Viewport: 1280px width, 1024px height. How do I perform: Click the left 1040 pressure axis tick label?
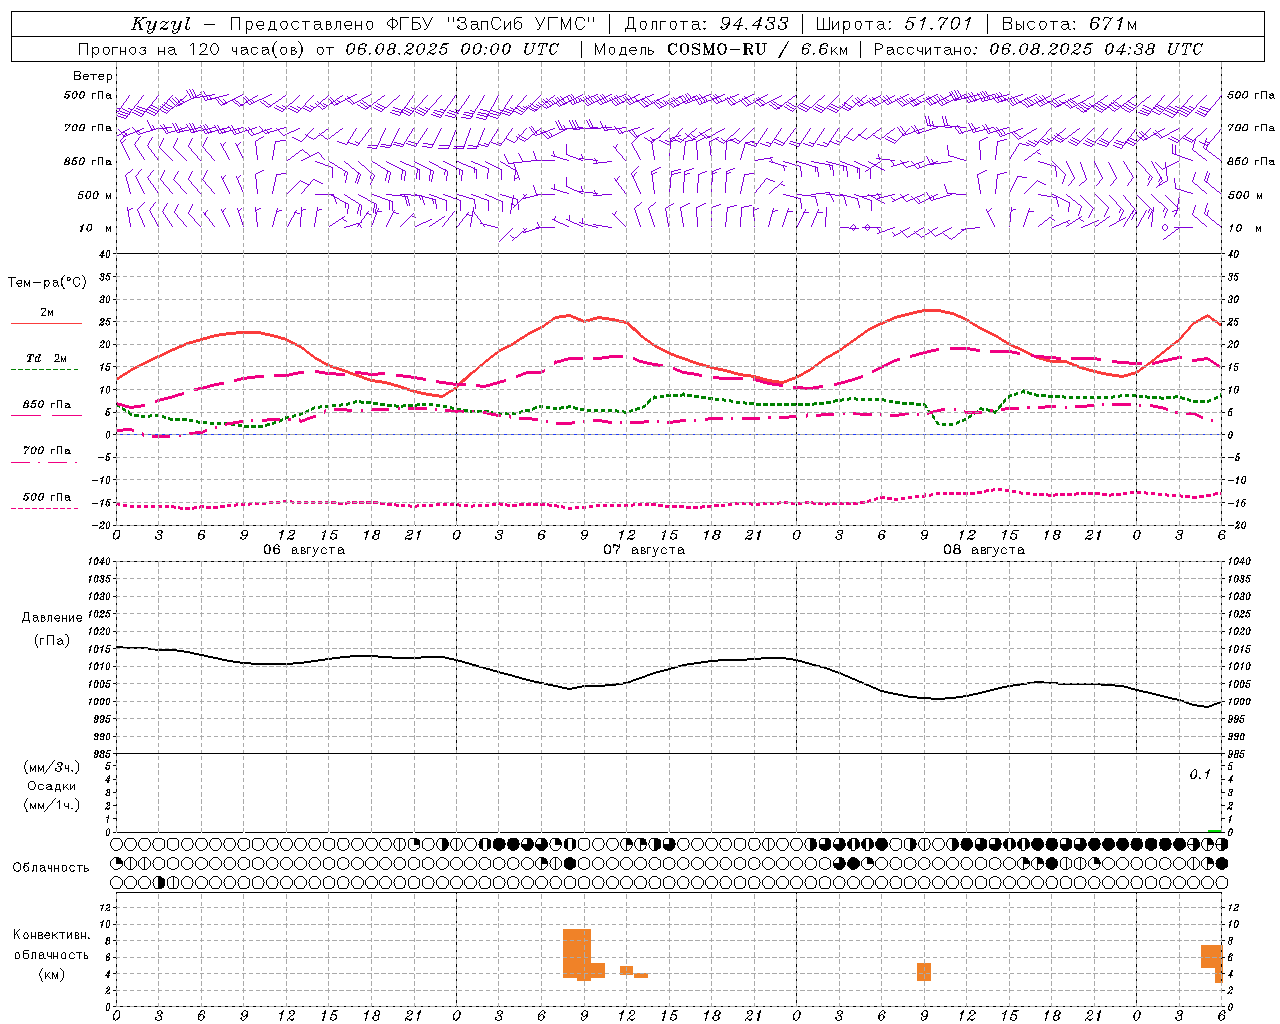click(98, 562)
